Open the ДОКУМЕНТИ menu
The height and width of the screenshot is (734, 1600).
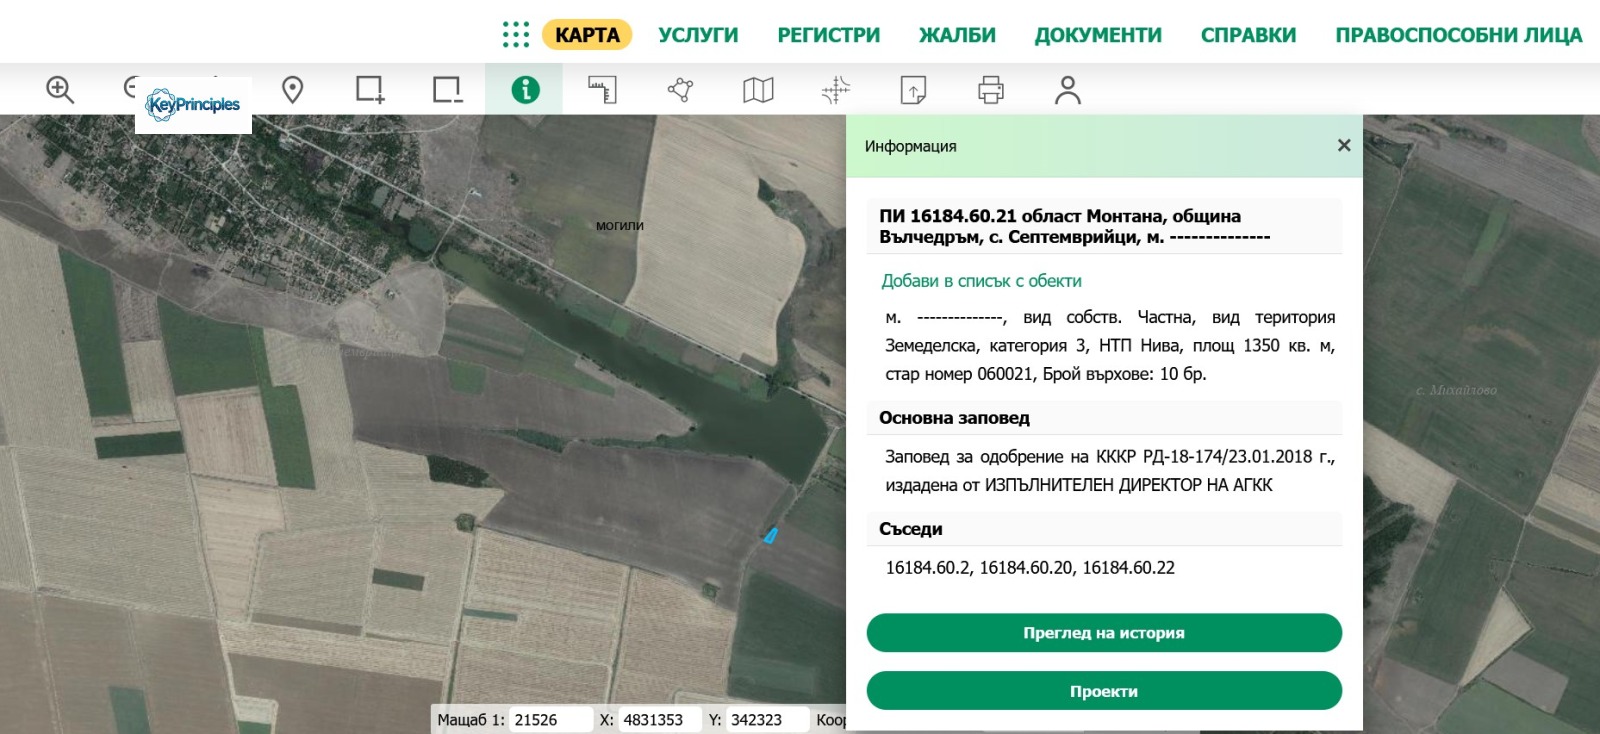pyautogui.click(x=1098, y=35)
